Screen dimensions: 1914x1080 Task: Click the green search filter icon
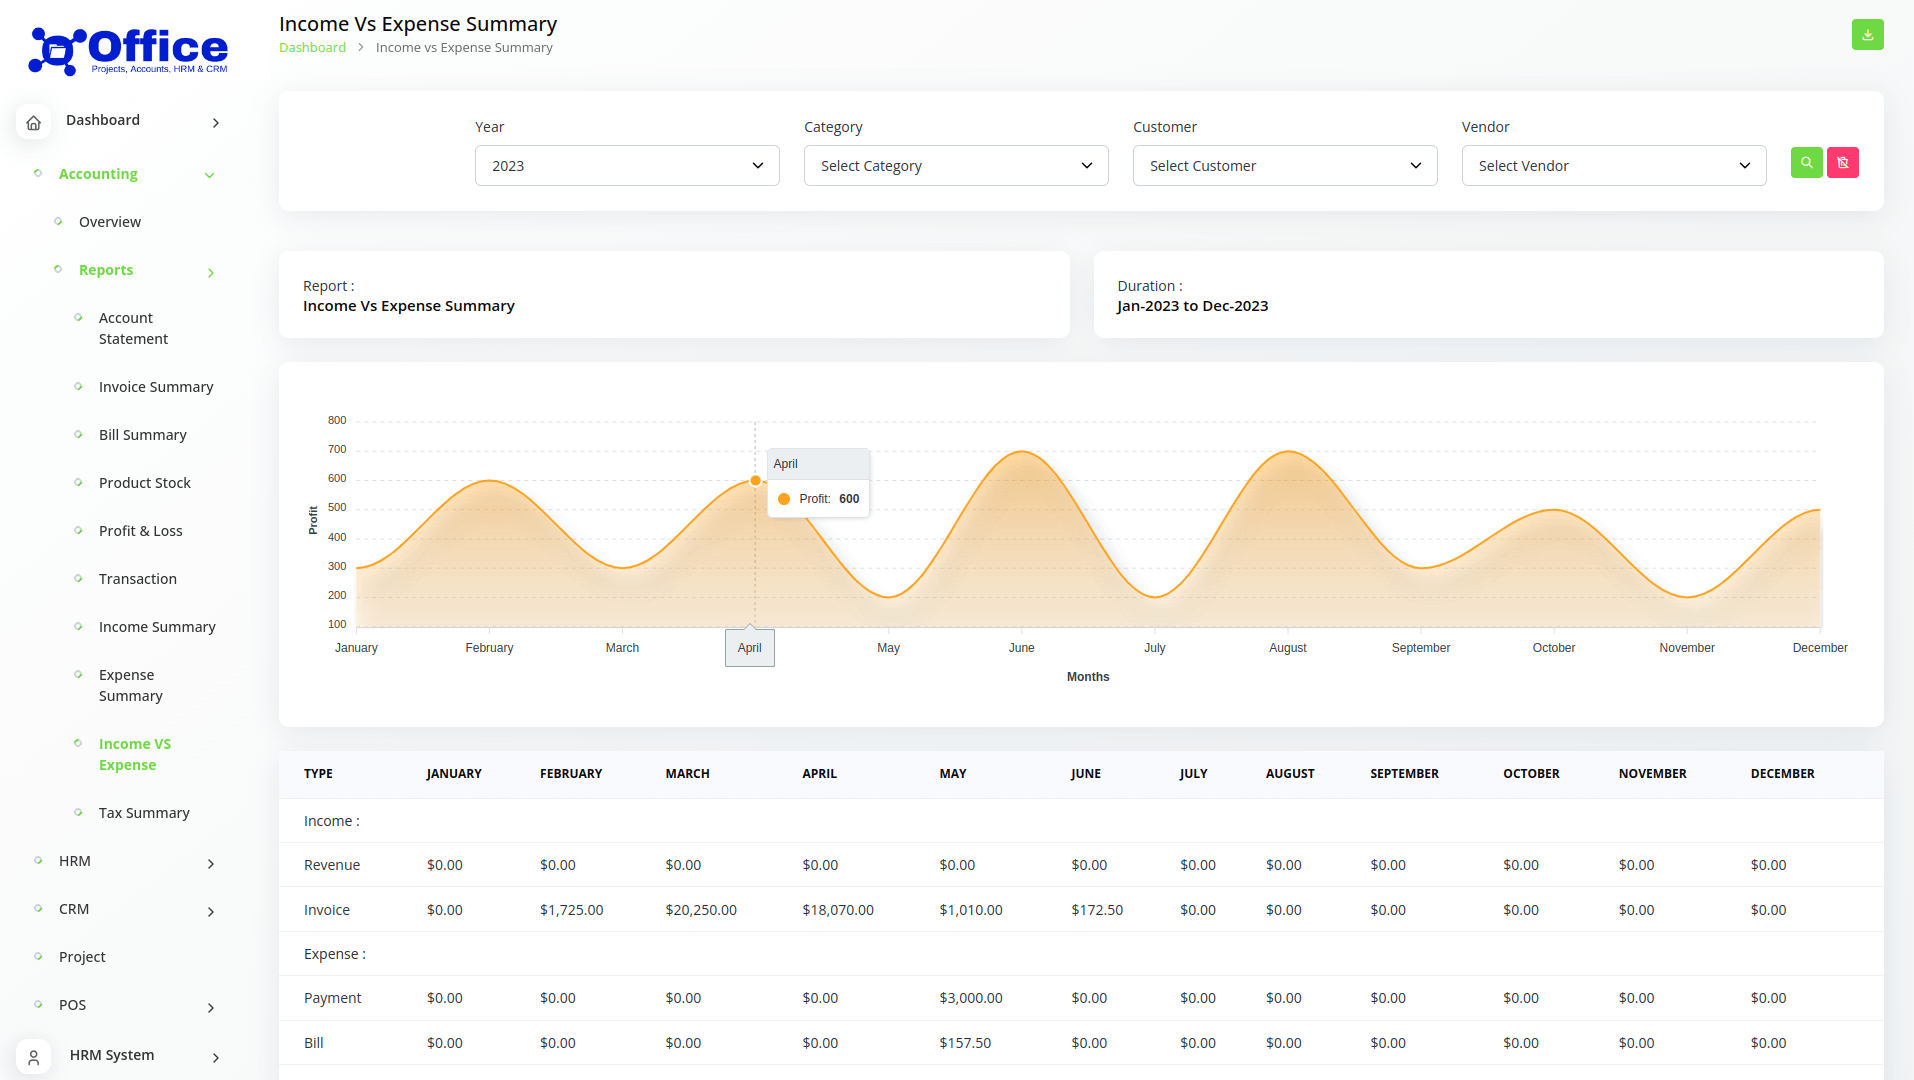coord(1806,163)
